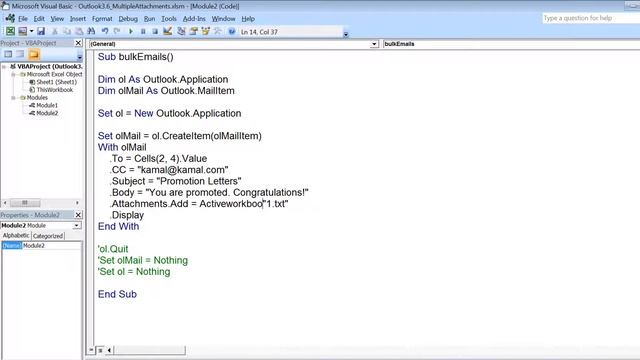Open the Properties Window icon
The width and height of the screenshot is (640, 360).
[193, 31]
